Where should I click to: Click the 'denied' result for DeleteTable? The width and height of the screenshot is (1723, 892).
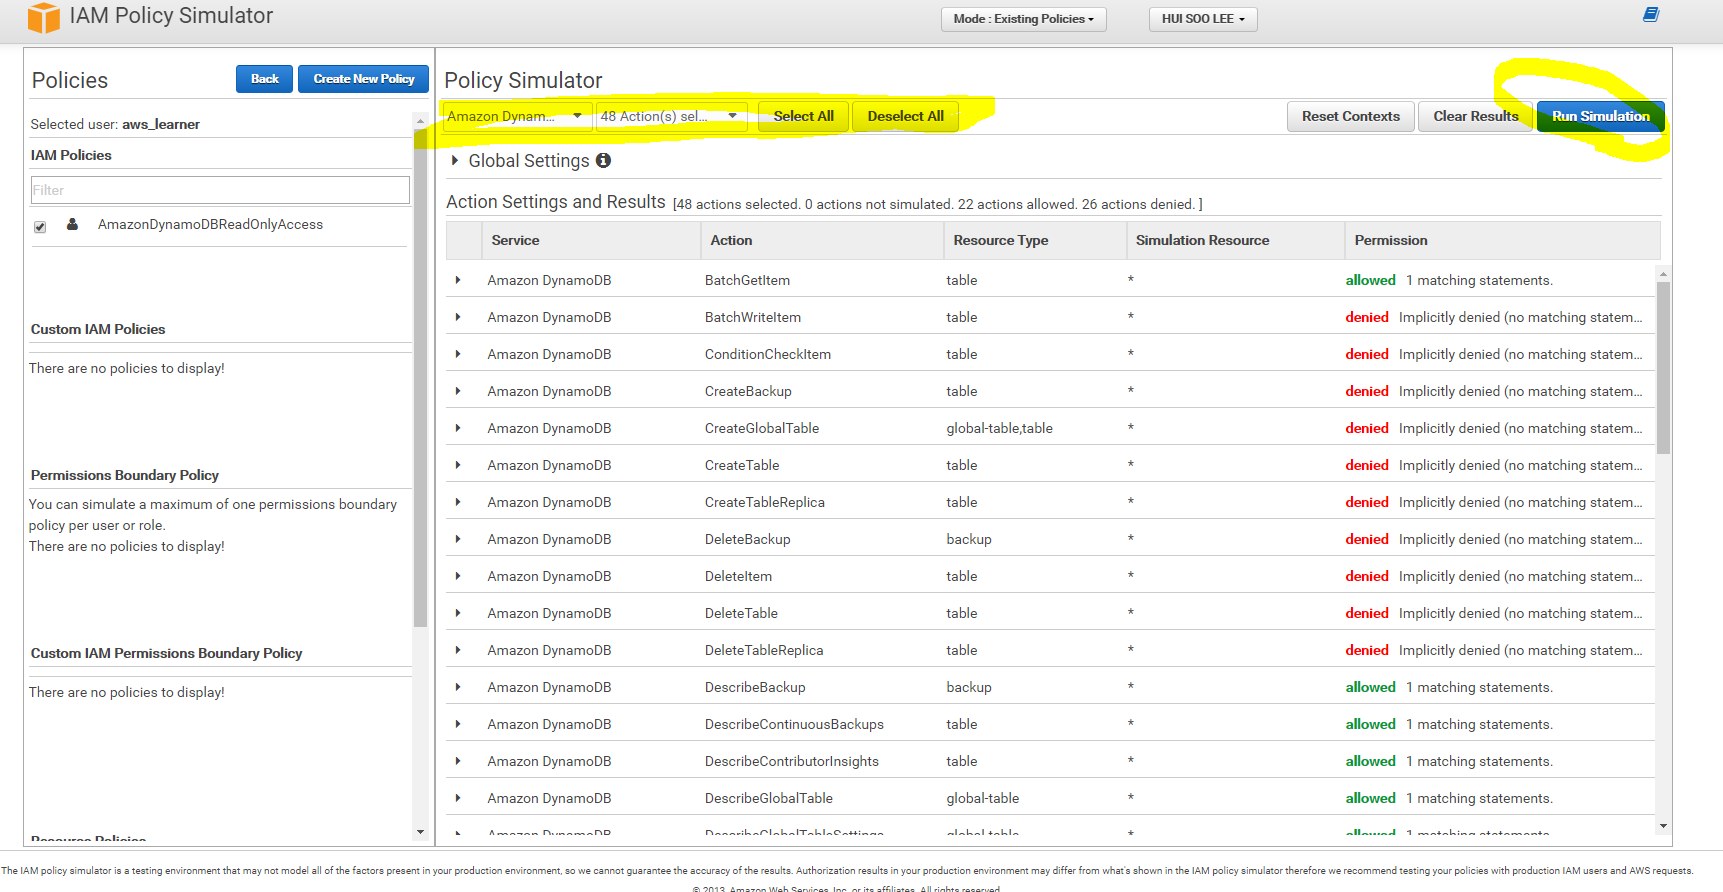click(x=1367, y=613)
